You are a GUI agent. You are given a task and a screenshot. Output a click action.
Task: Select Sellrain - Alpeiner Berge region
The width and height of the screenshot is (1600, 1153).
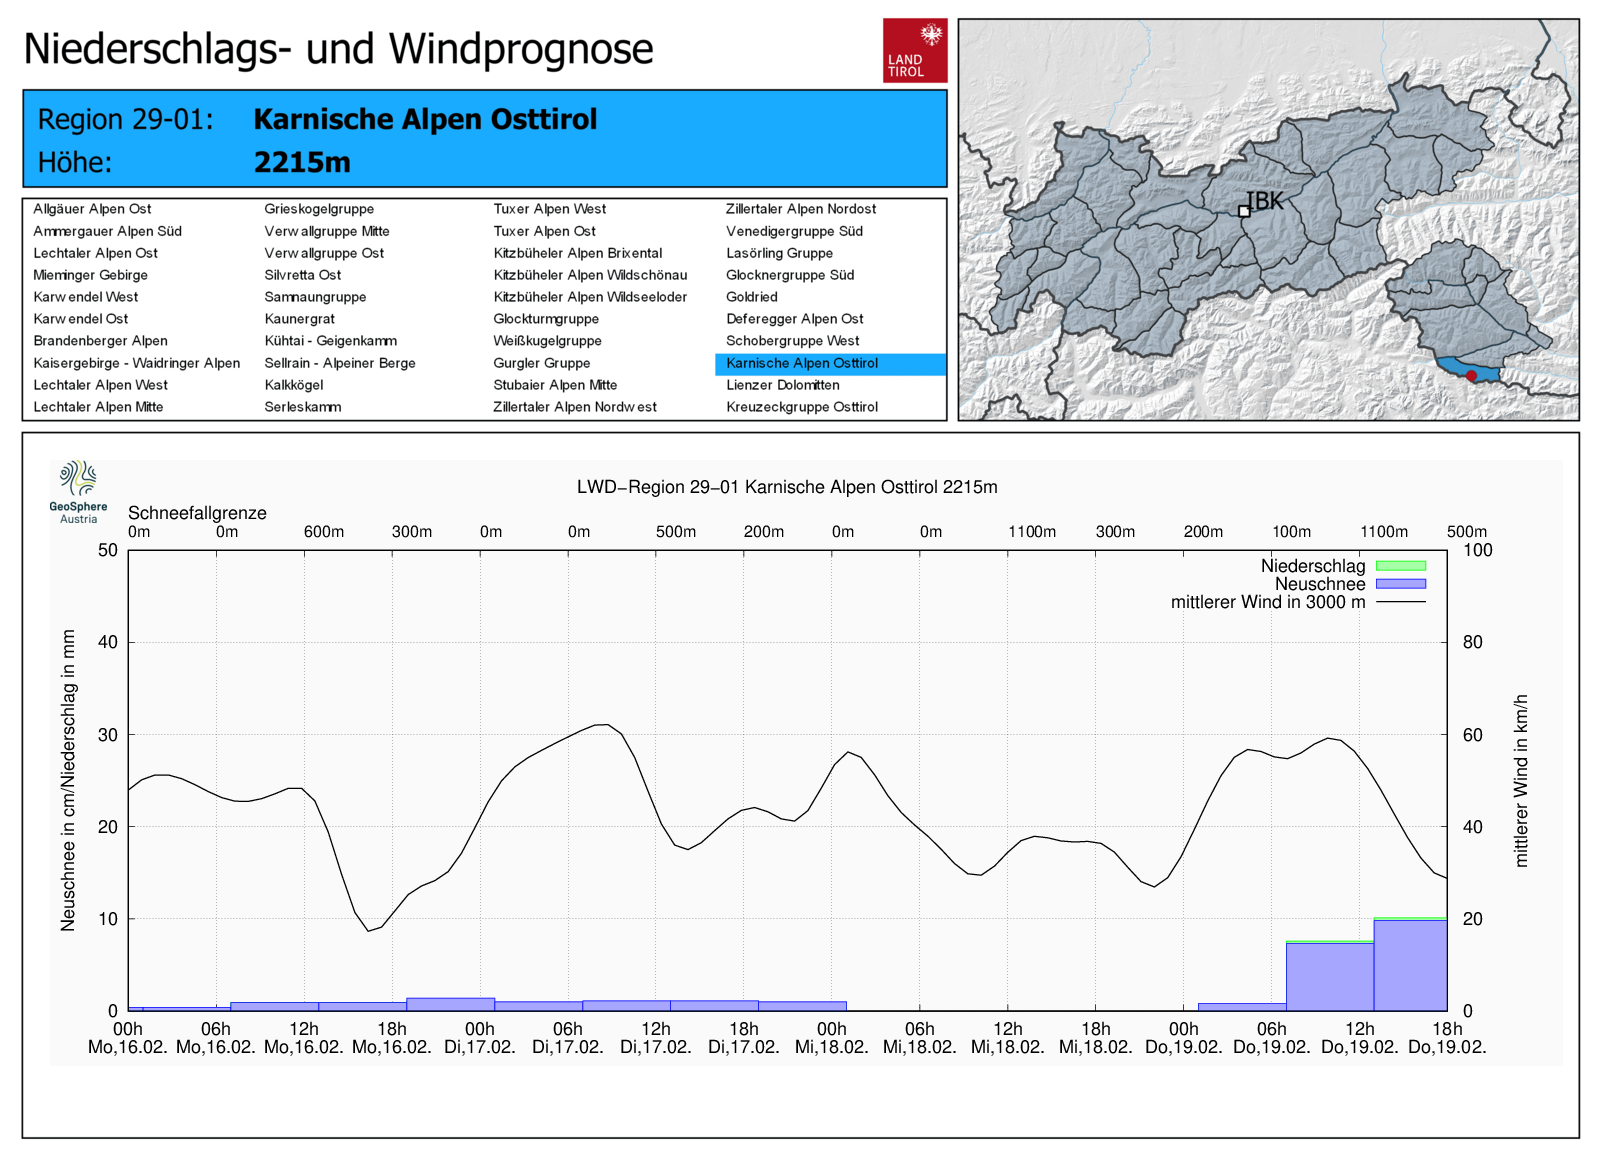pyautogui.click(x=340, y=363)
